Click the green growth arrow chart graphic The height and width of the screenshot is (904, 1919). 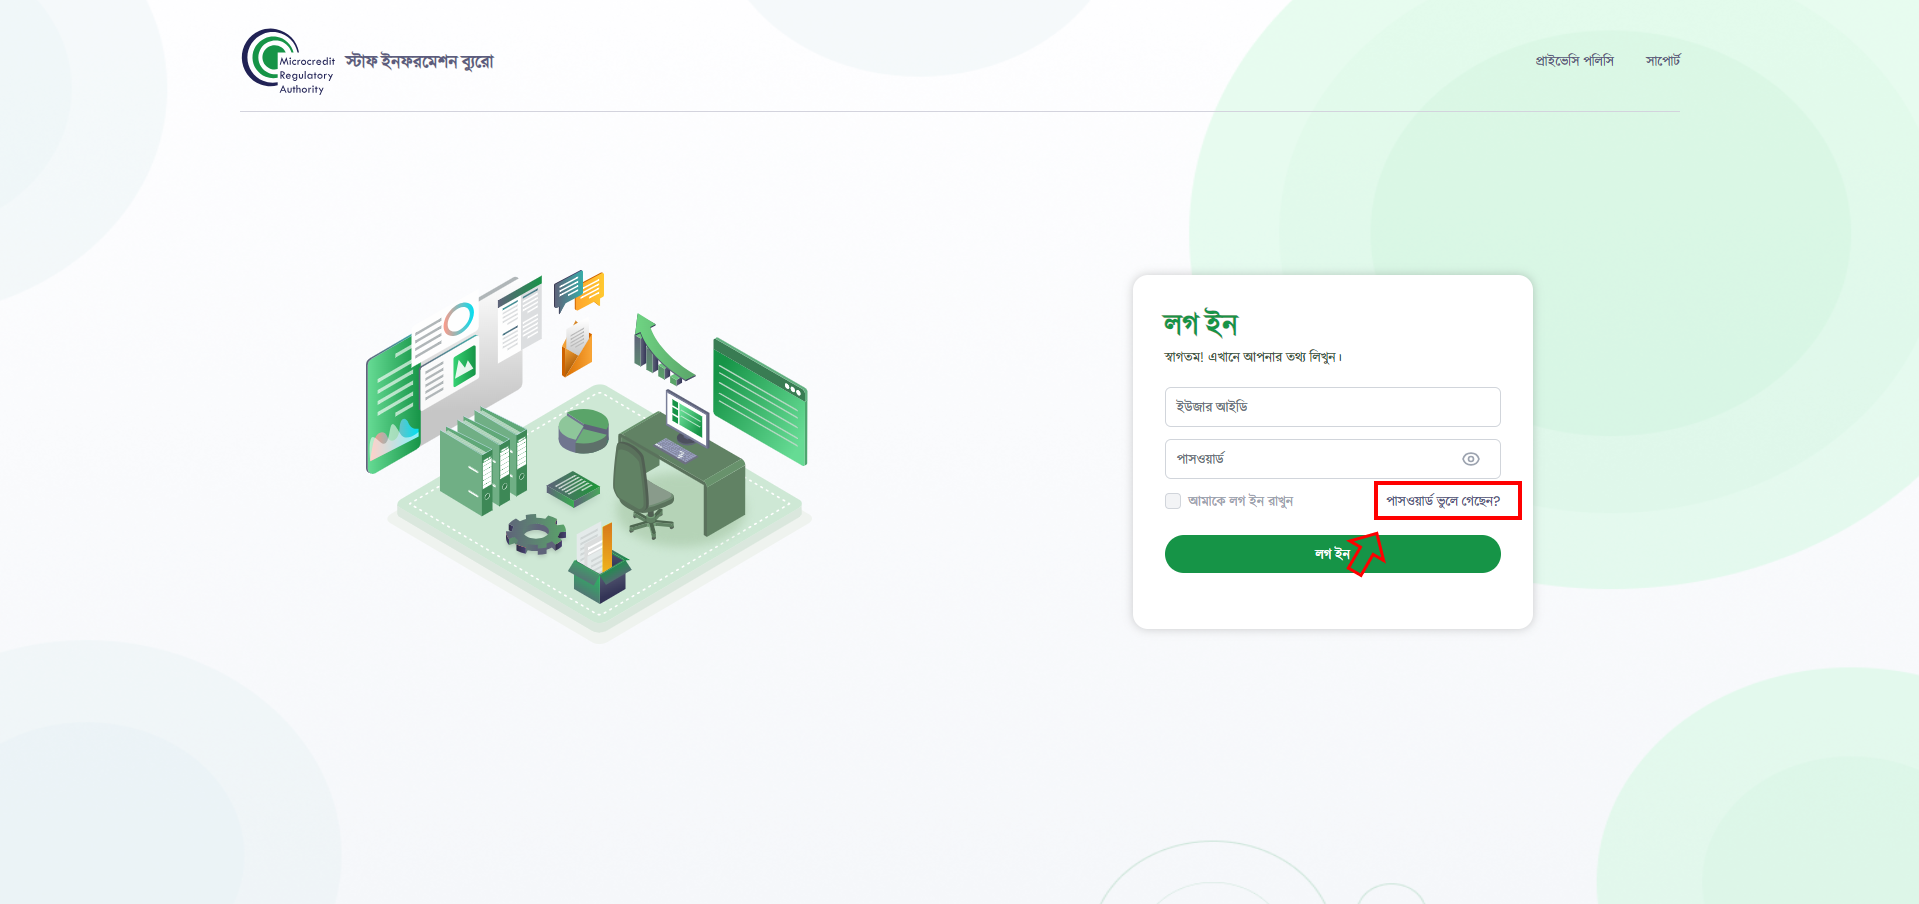coord(661,349)
